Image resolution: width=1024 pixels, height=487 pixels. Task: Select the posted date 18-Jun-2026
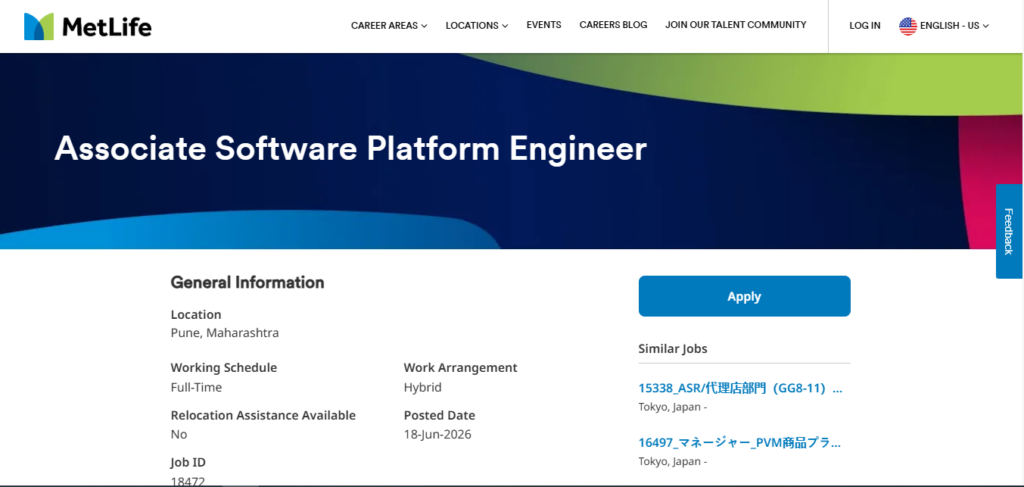click(x=438, y=435)
